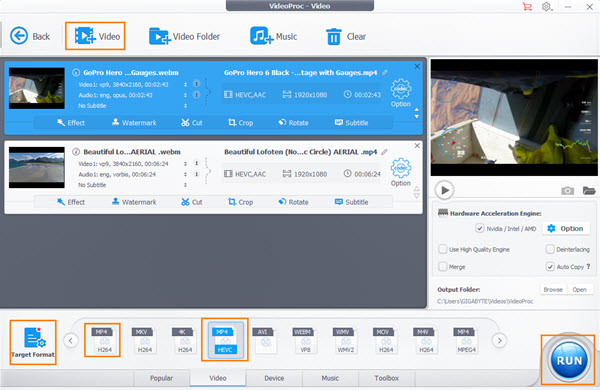Open Subtitle for GoPro Hero video

pos(351,122)
